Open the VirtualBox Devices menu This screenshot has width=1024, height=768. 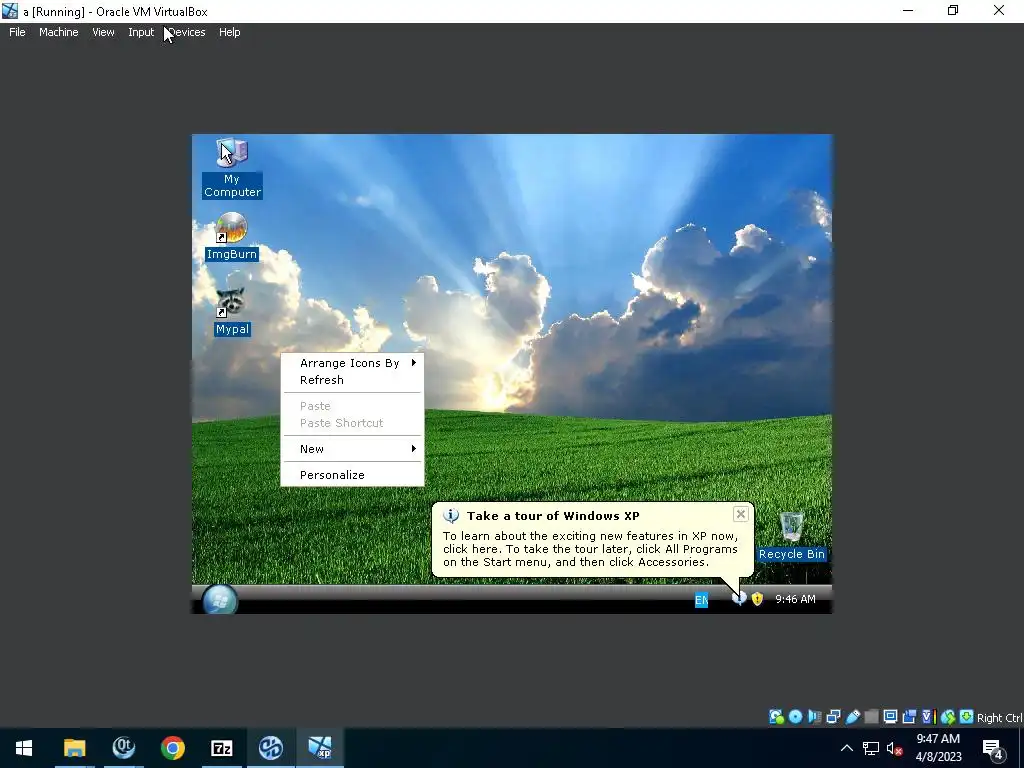click(187, 32)
